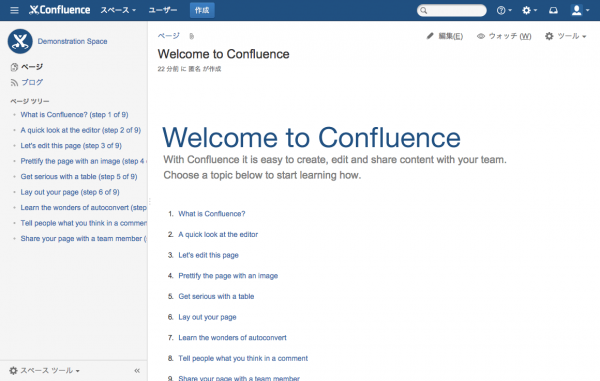Open tree item Share your page with a team member
The image size is (600, 381).
(83, 239)
